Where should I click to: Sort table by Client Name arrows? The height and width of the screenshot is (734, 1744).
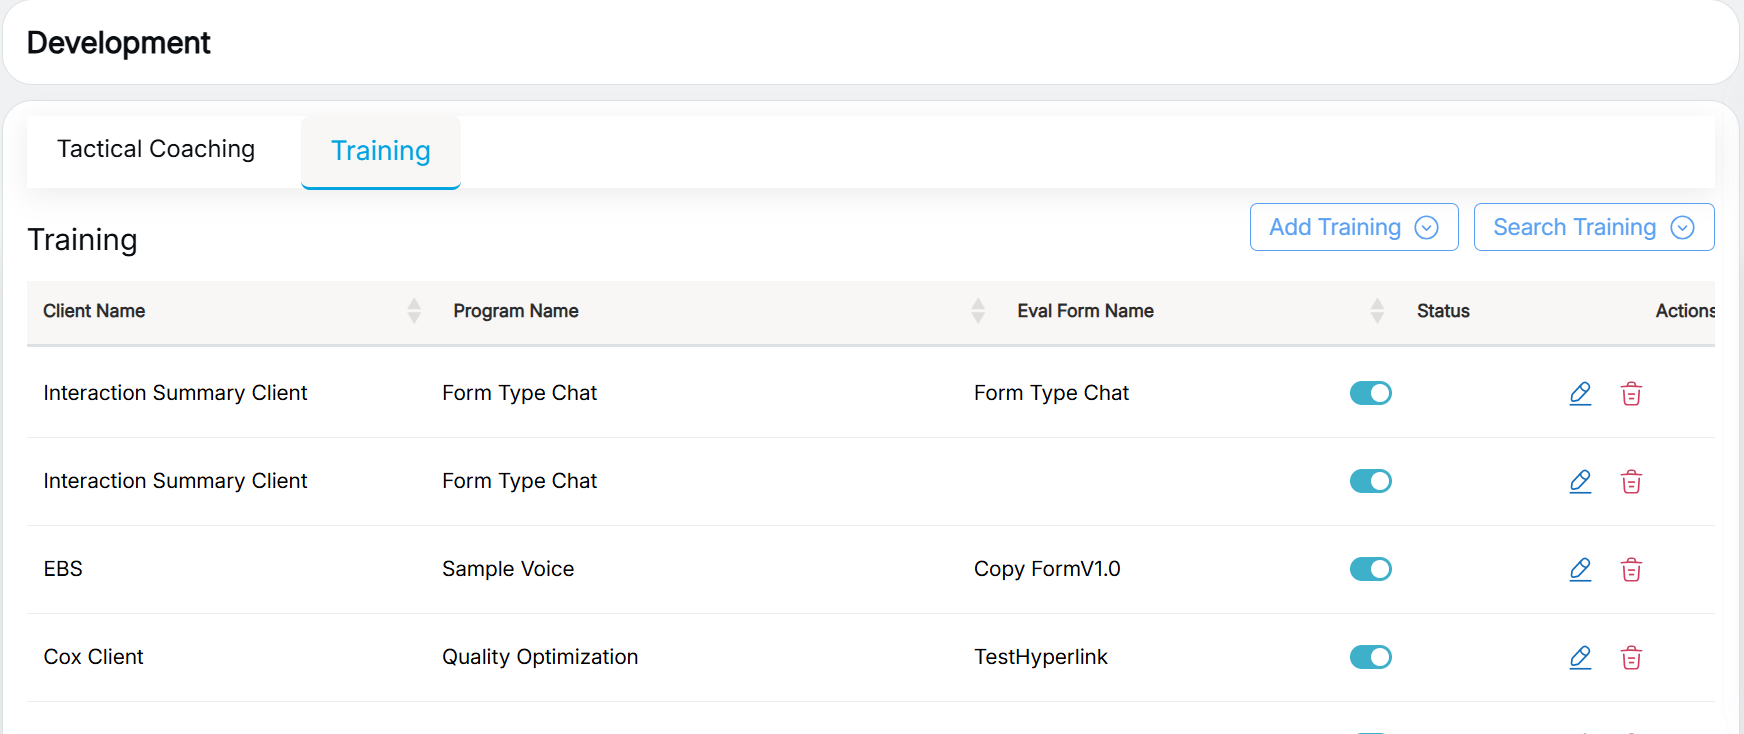414,311
